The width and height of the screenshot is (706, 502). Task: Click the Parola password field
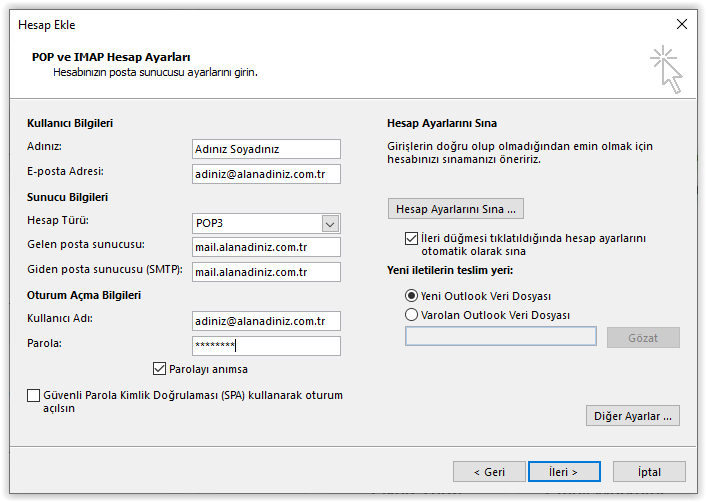(266, 346)
